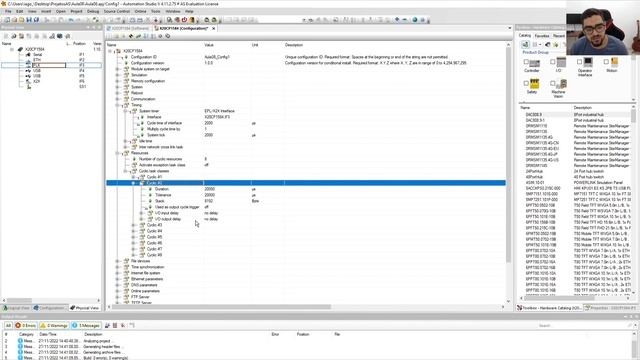Expand the Cyclic #3 node
640x360 pixels.
click(133, 225)
